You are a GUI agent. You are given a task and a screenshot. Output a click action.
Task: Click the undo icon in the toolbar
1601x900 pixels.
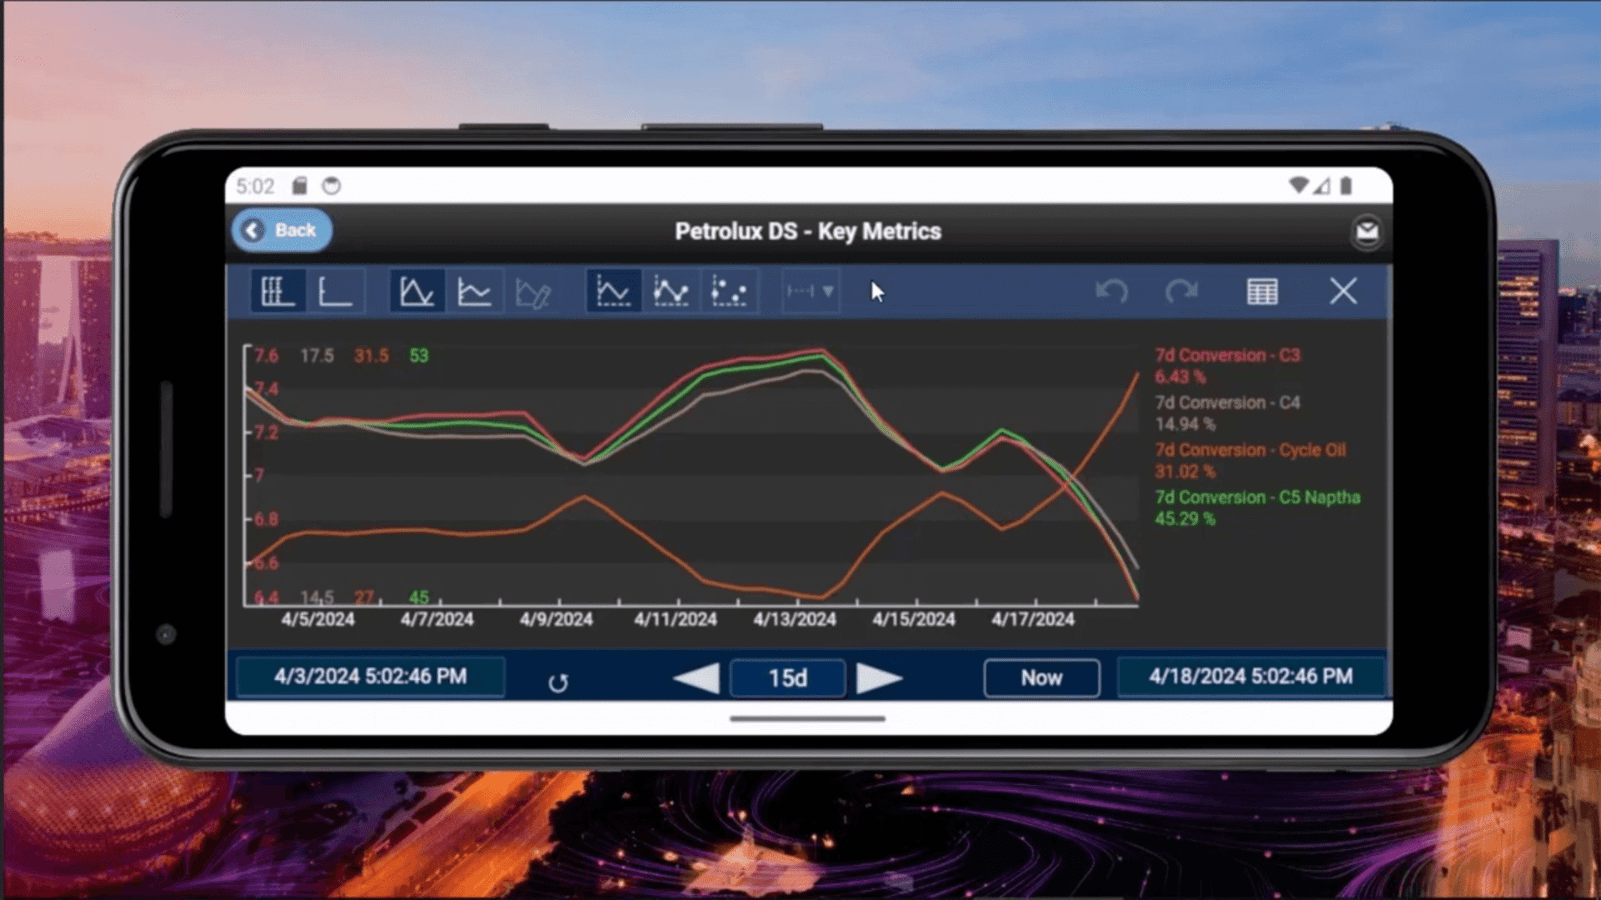tap(1110, 291)
